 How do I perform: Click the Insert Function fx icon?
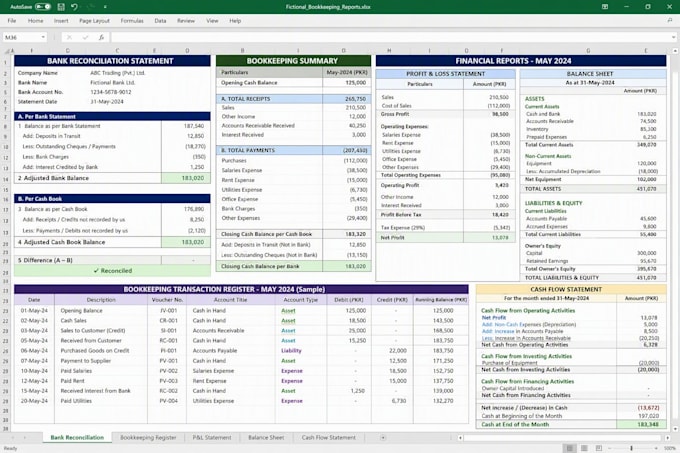[101, 37]
